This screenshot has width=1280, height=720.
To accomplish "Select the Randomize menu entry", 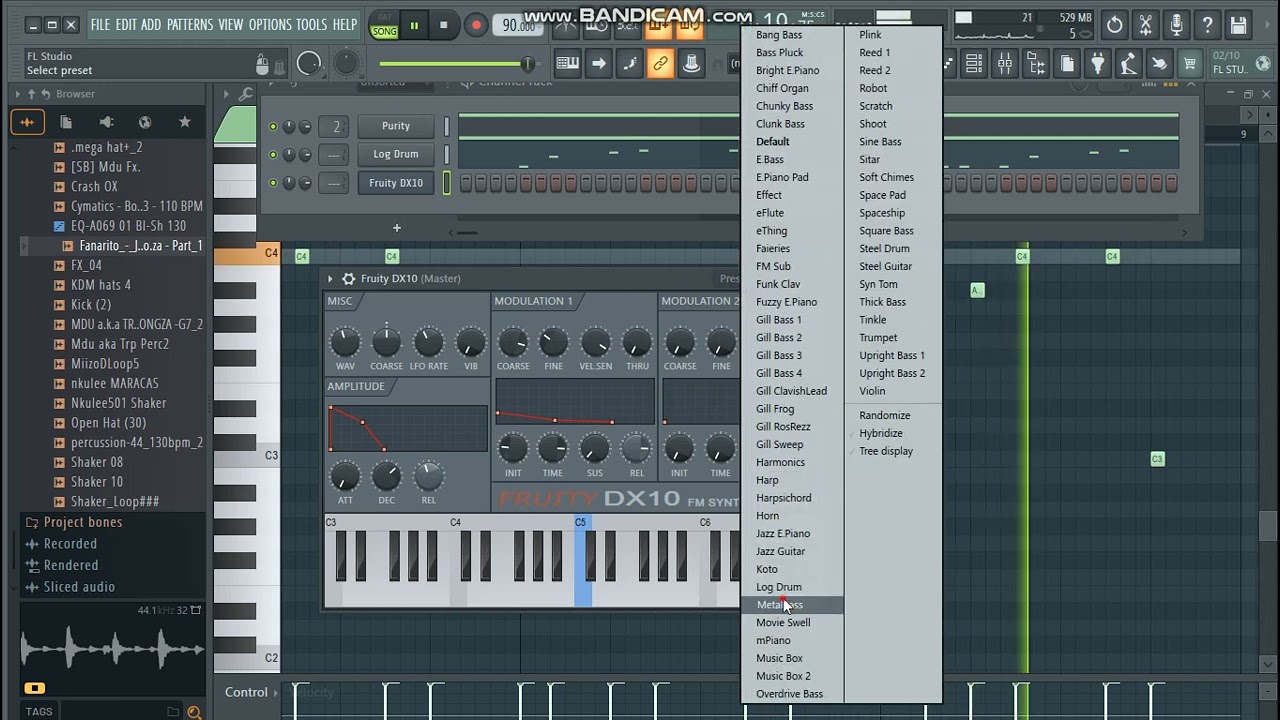I will click(884, 415).
